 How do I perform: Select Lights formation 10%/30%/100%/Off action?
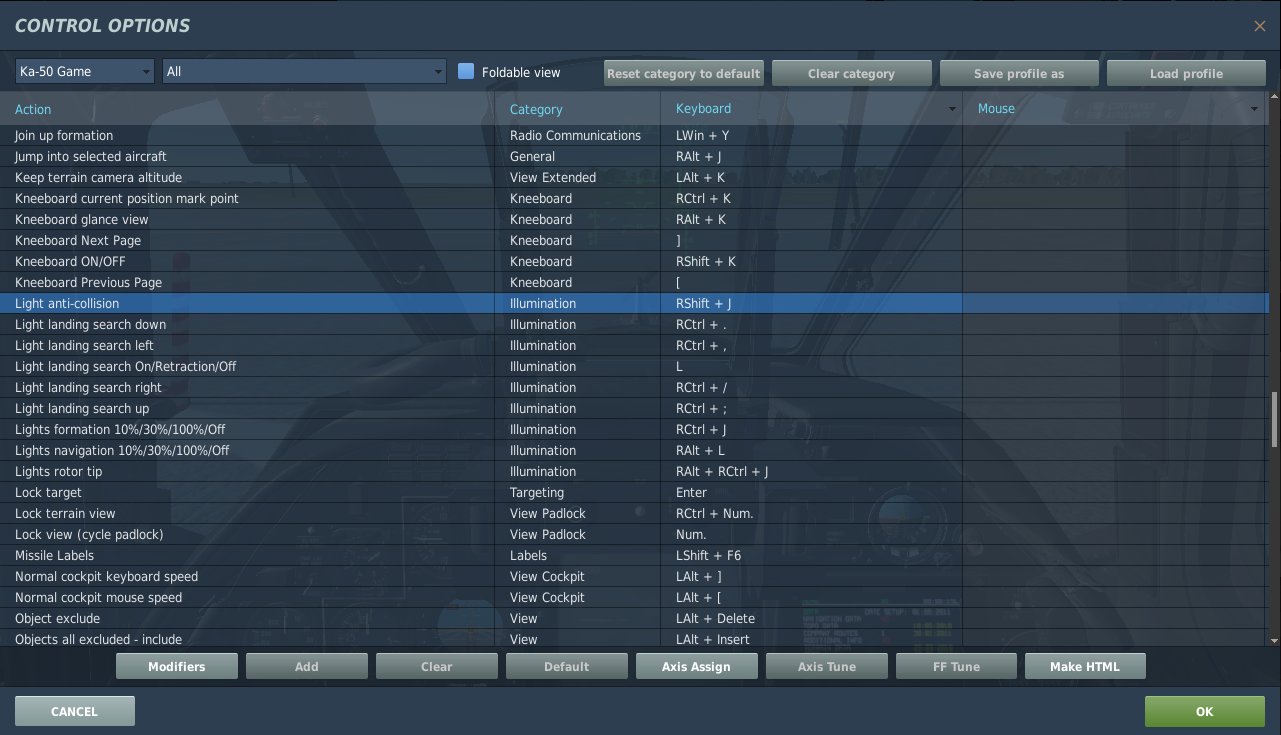coord(120,429)
